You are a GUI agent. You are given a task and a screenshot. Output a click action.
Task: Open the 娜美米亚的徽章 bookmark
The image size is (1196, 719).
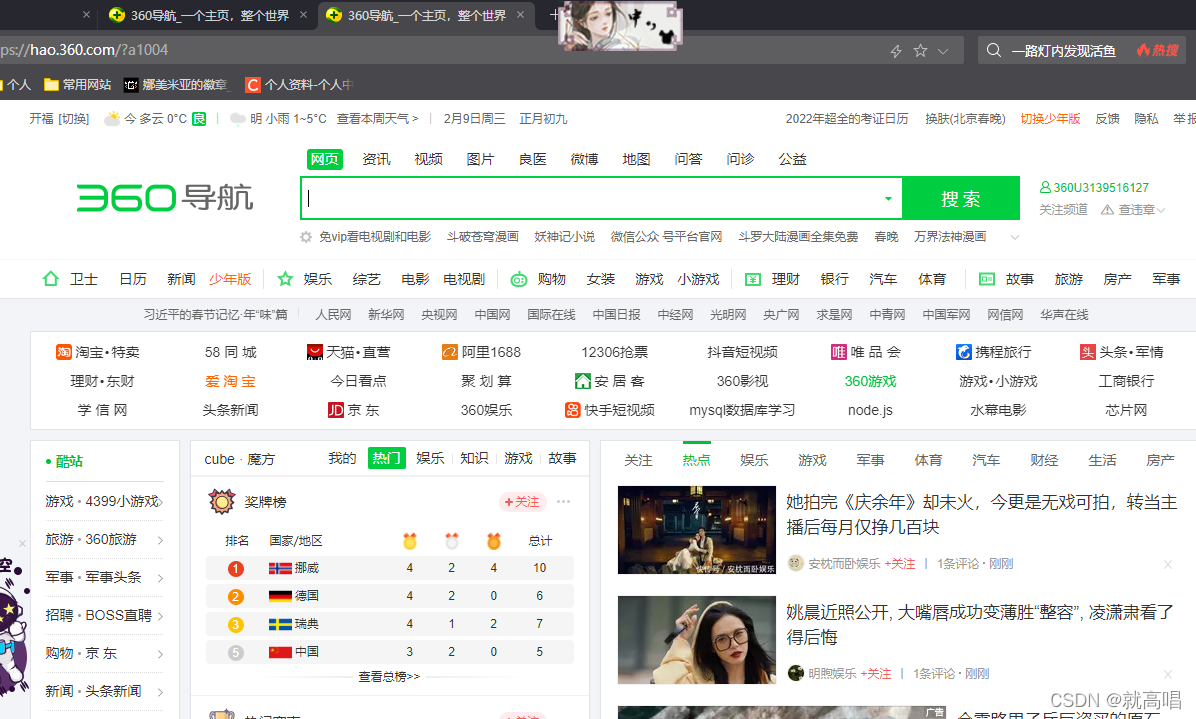coord(176,85)
